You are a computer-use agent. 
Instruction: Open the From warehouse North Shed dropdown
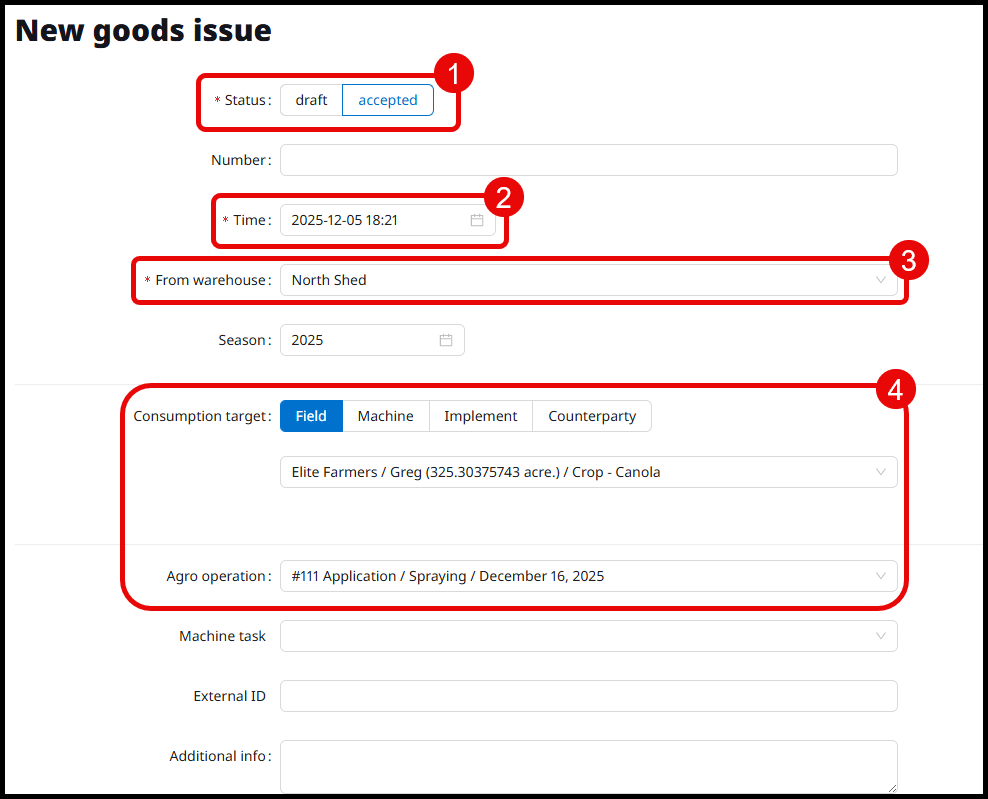tap(588, 280)
